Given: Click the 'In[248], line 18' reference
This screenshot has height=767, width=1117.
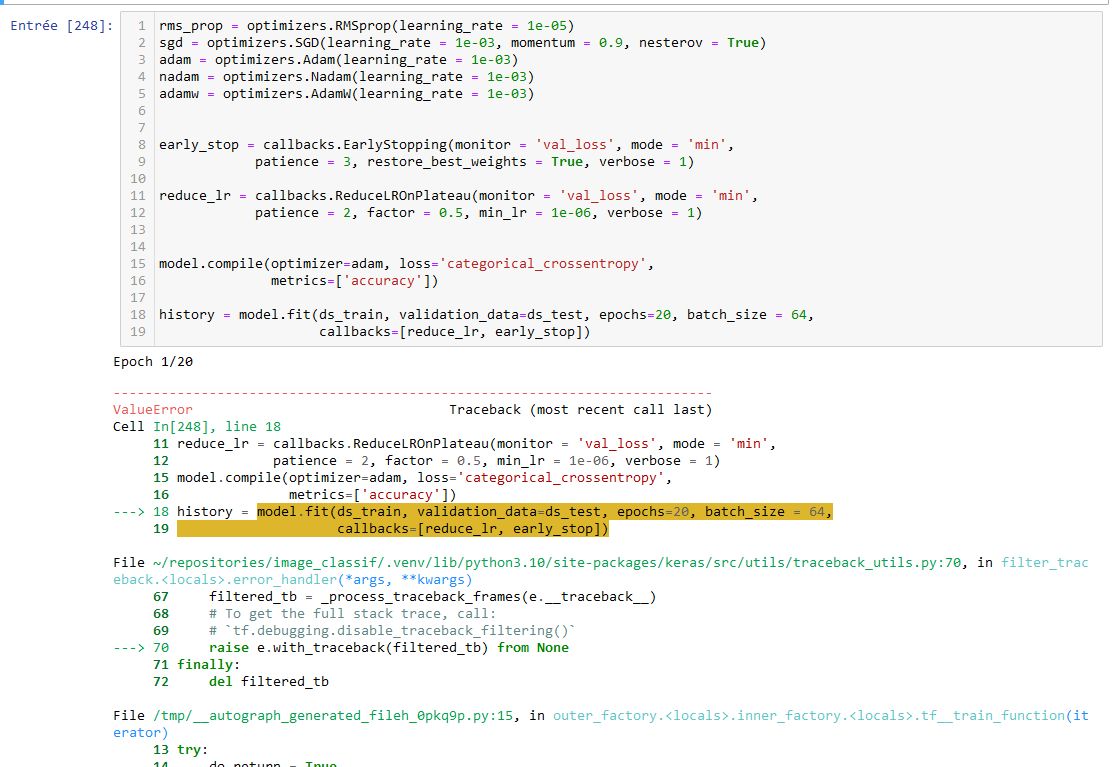Looking at the screenshot, I should (217, 427).
